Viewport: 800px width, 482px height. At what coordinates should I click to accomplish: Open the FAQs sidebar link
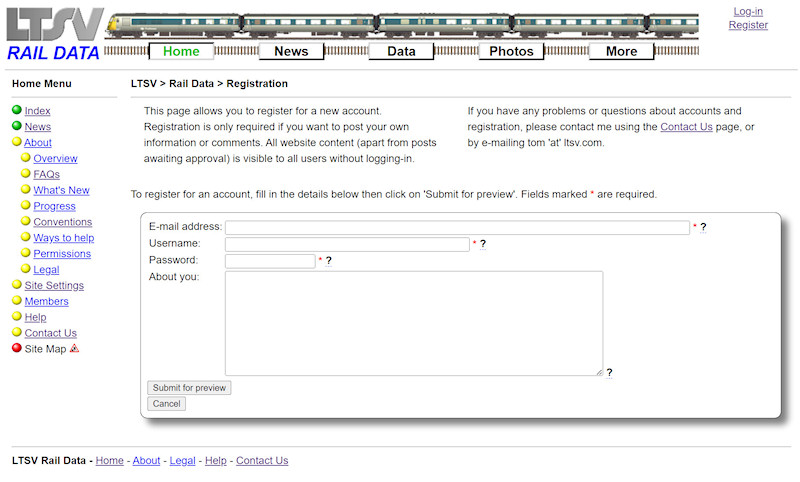[46, 174]
